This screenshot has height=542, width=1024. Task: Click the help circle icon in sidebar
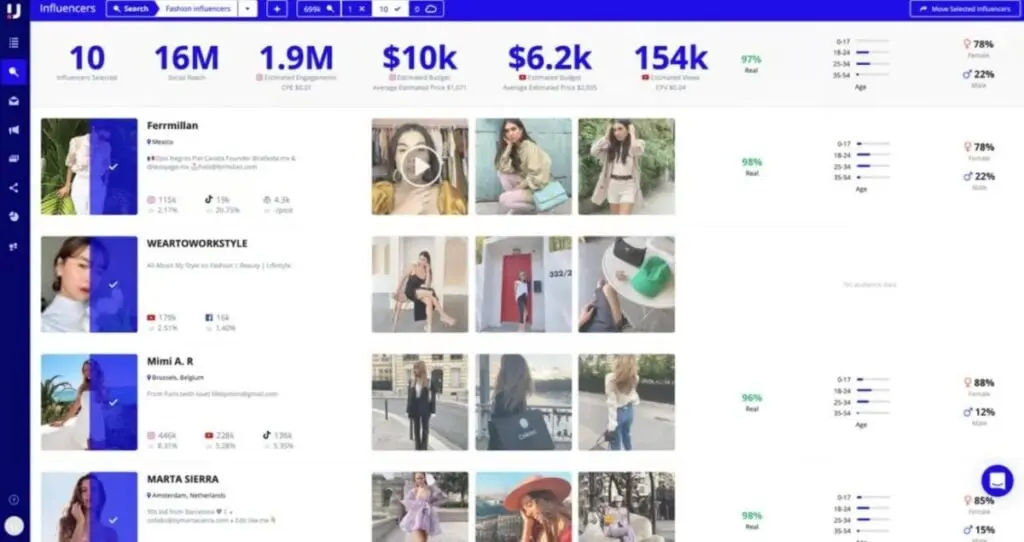(x=14, y=500)
